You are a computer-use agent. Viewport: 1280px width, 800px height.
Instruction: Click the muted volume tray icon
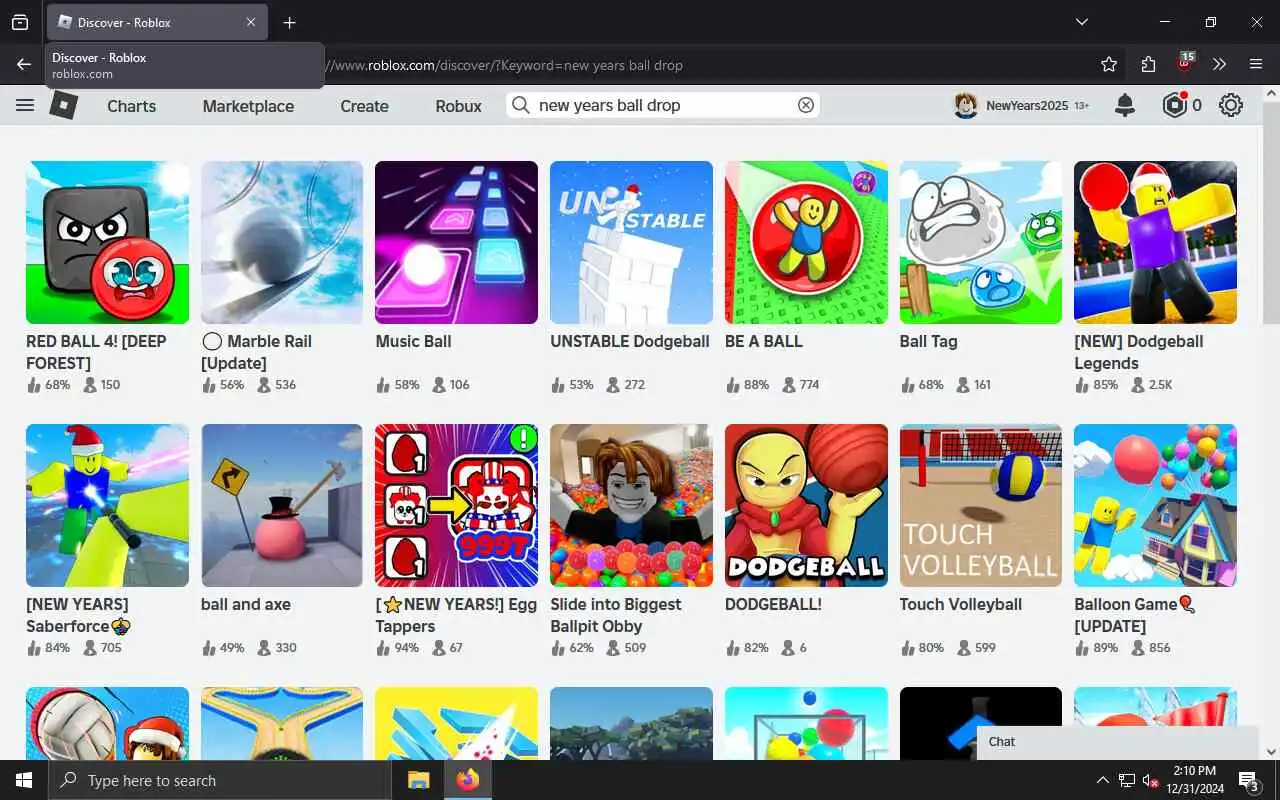point(1150,780)
